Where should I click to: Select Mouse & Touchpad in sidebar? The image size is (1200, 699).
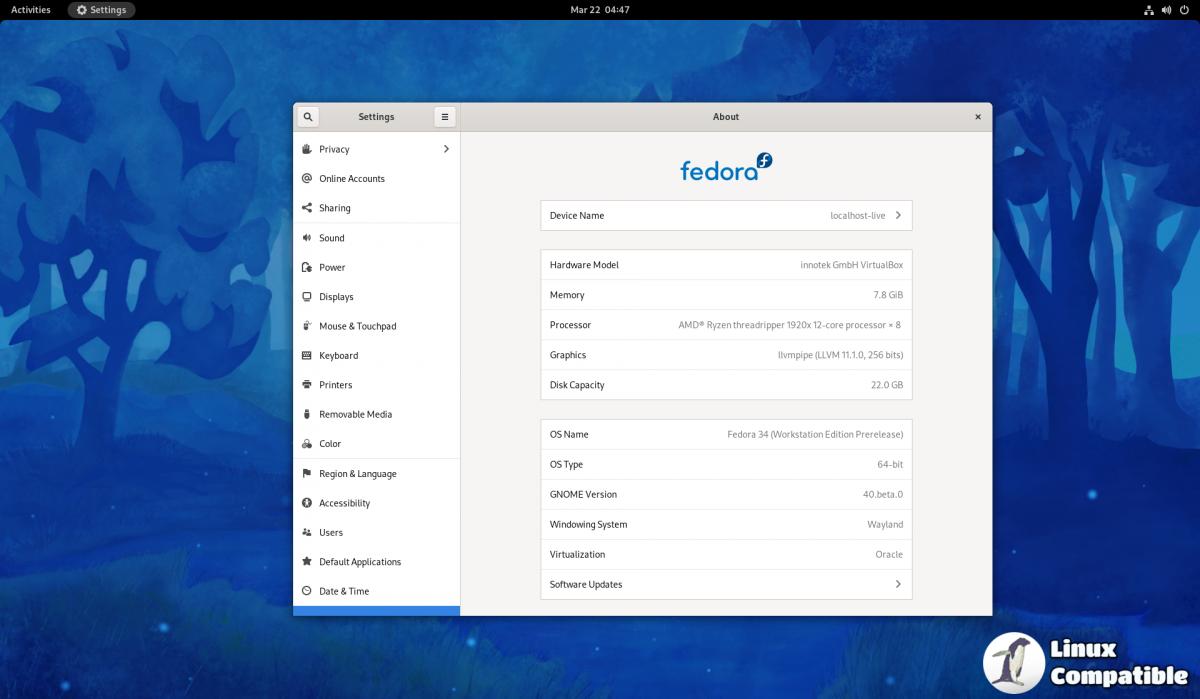point(357,326)
